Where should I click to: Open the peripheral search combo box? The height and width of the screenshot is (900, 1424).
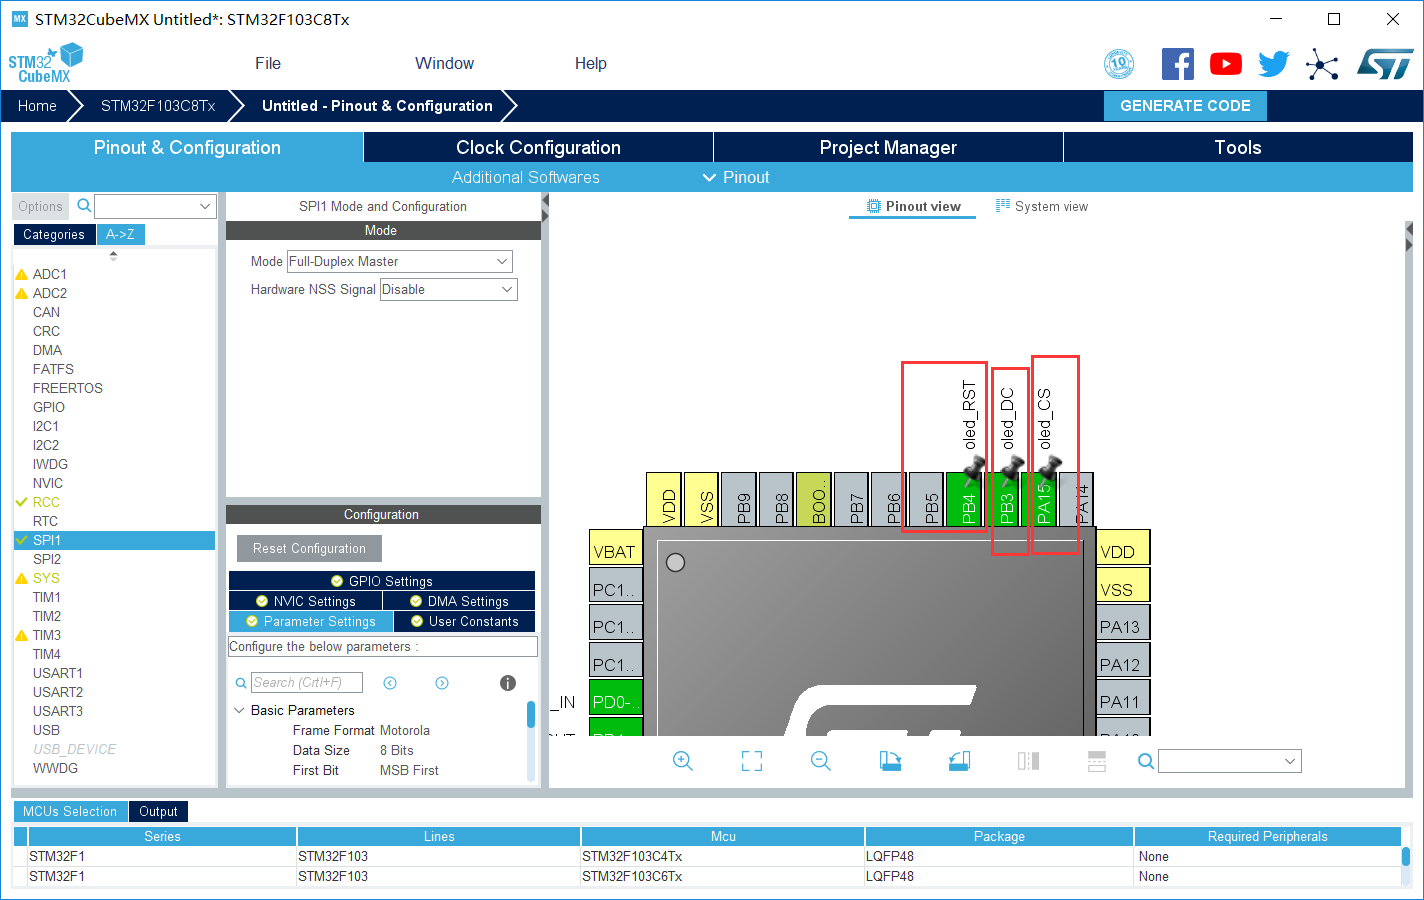tap(155, 206)
